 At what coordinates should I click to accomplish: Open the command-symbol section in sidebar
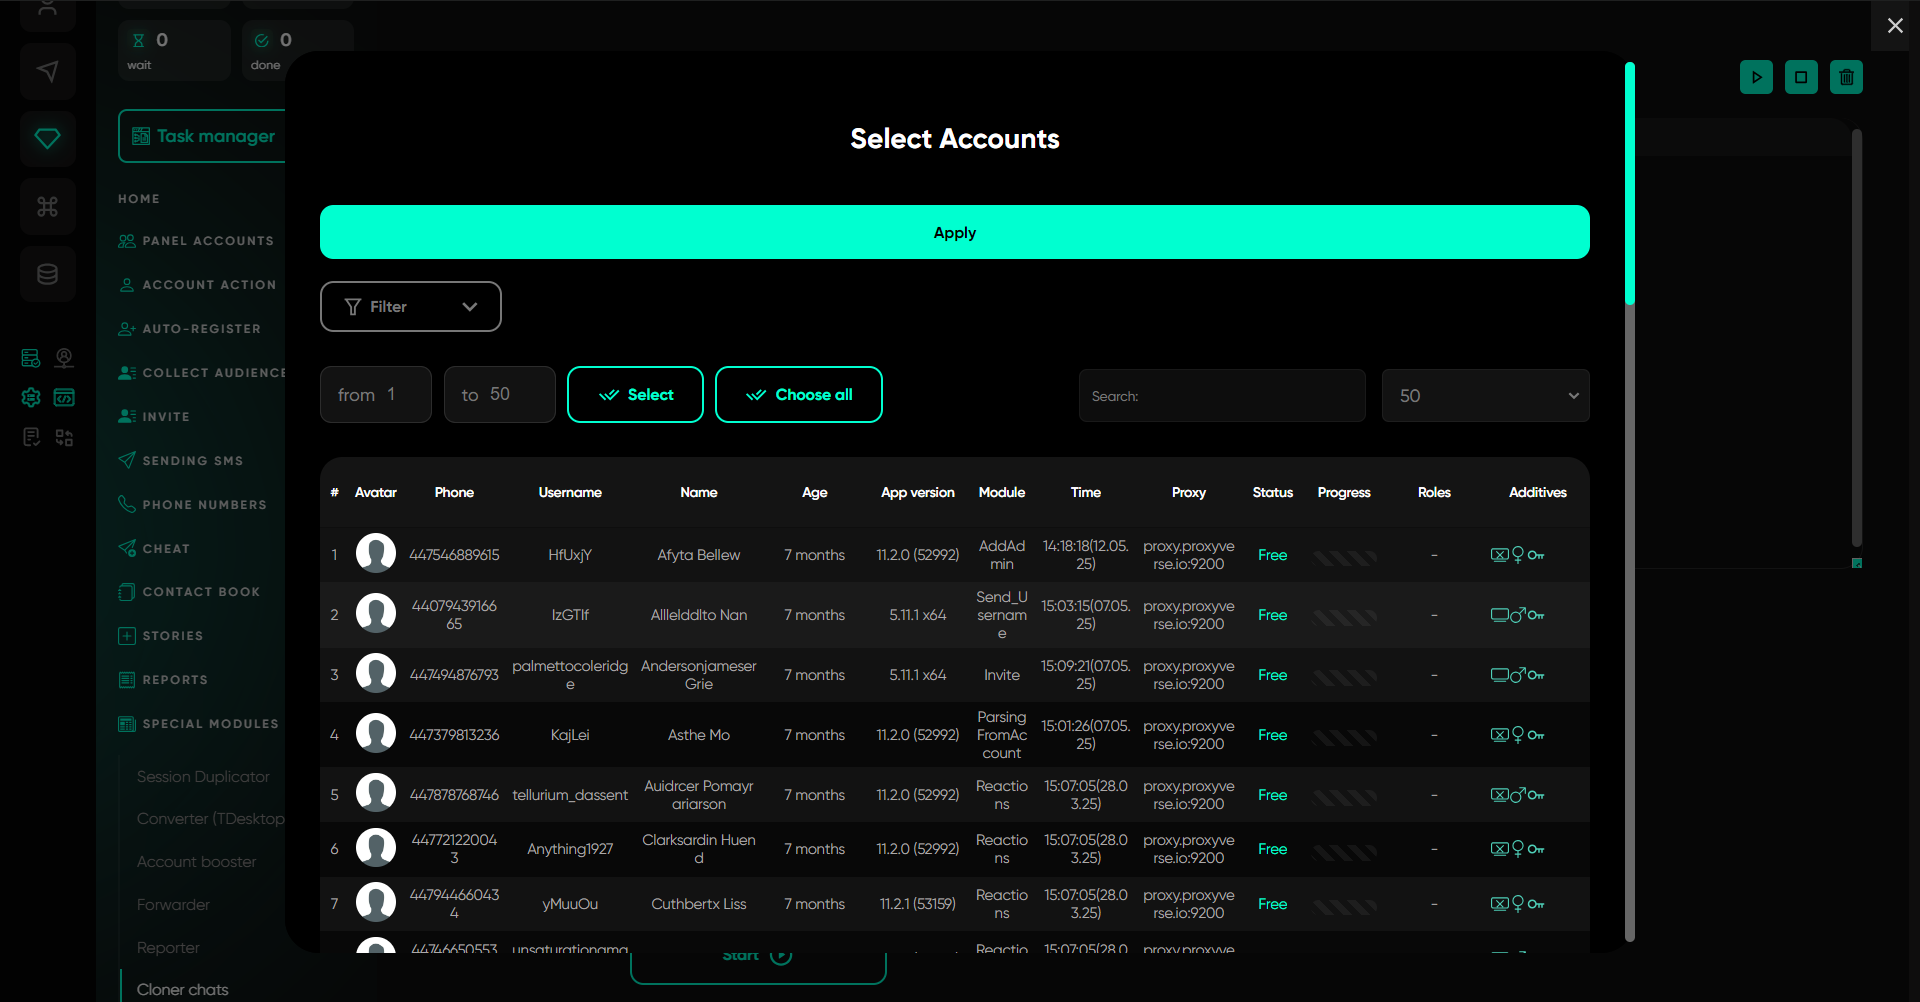coord(47,206)
